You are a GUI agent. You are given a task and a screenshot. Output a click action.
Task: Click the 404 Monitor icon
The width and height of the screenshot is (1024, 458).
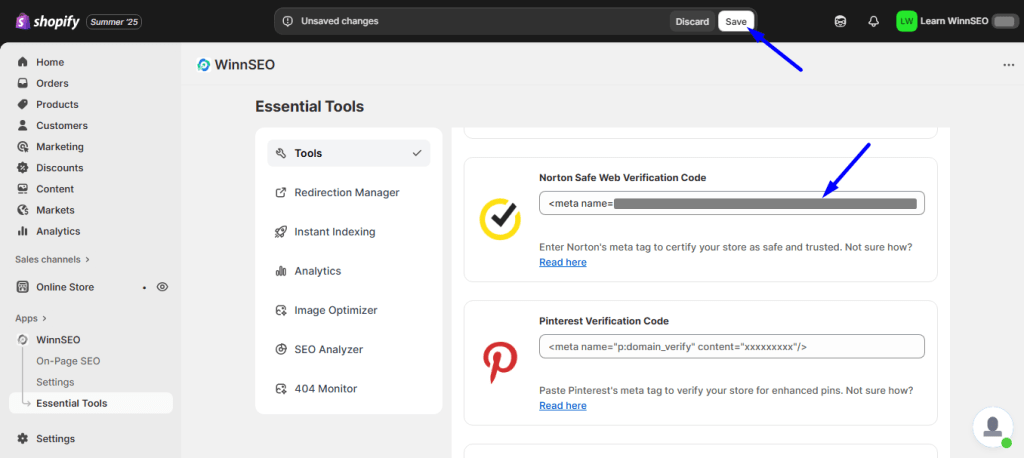281,389
